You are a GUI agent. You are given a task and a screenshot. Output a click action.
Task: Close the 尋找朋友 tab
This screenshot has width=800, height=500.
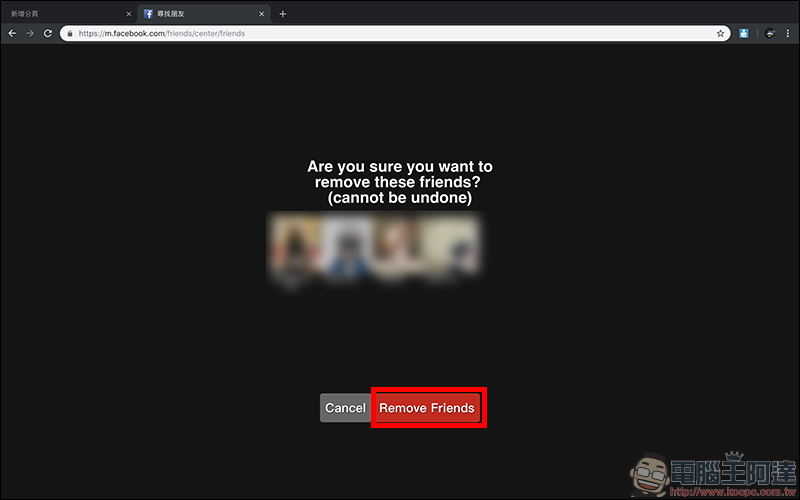pos(262,14)
